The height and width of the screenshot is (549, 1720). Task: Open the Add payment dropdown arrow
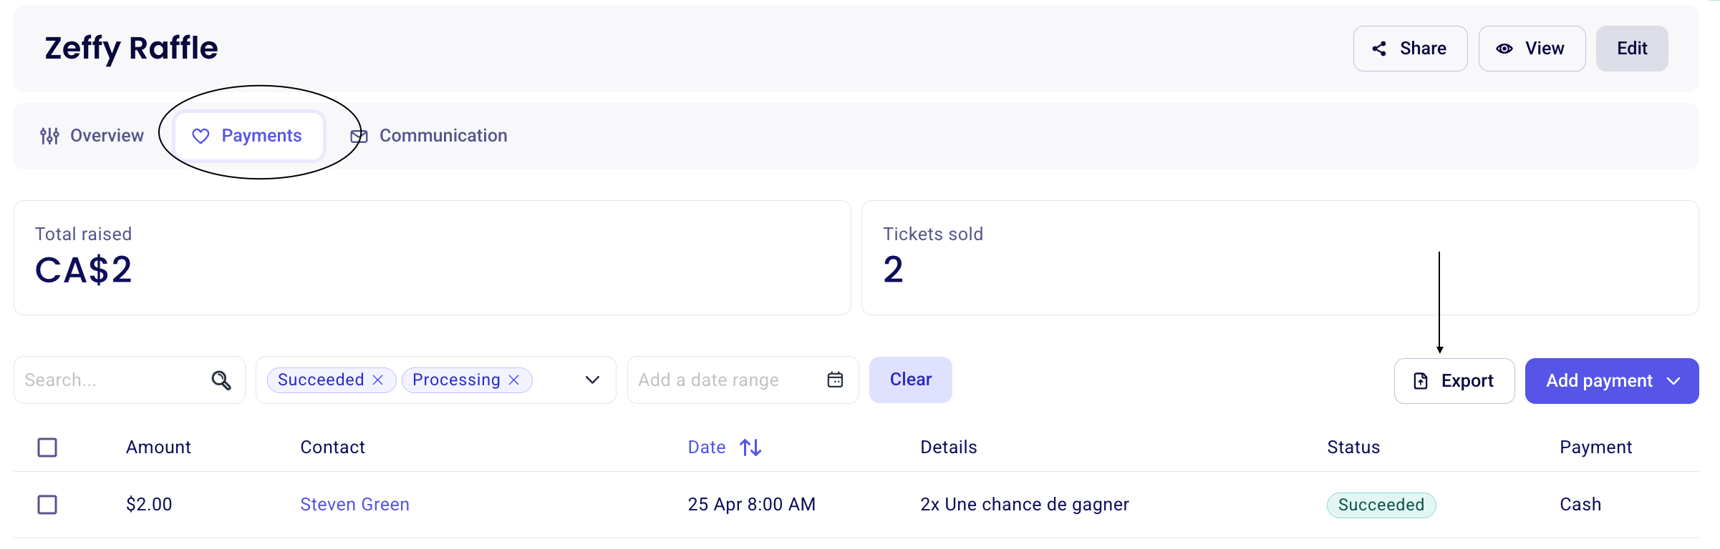[1674, 381]
